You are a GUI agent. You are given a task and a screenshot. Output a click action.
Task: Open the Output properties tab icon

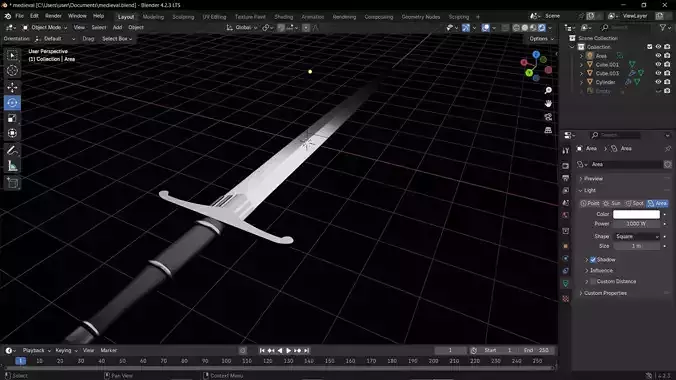566,178
